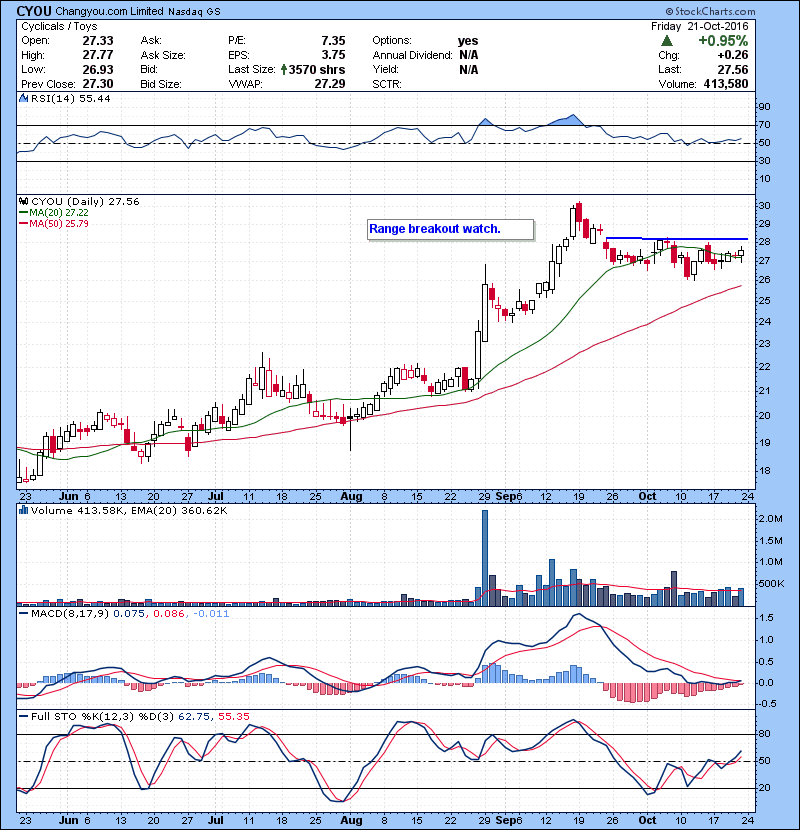800x830 pixels.
Task: Click the Full STO legend dash marker
Action: tap(23, 717)
